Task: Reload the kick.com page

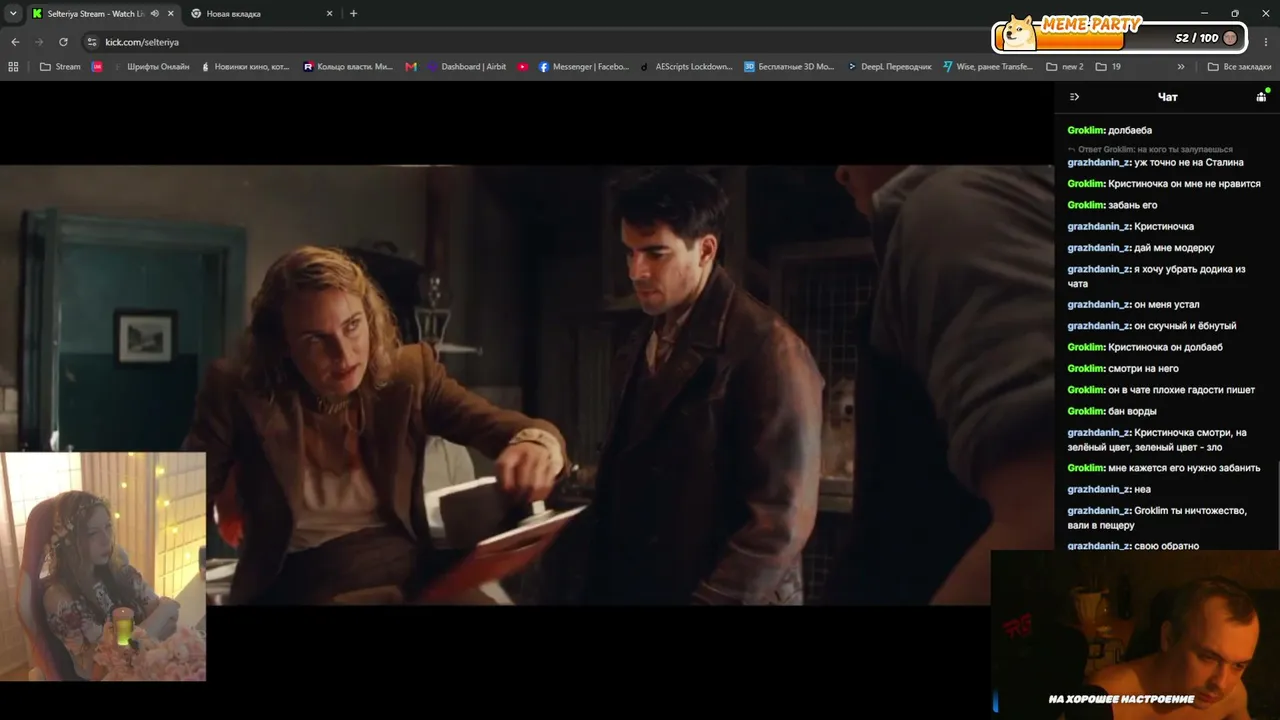Action: coord(63,42)
